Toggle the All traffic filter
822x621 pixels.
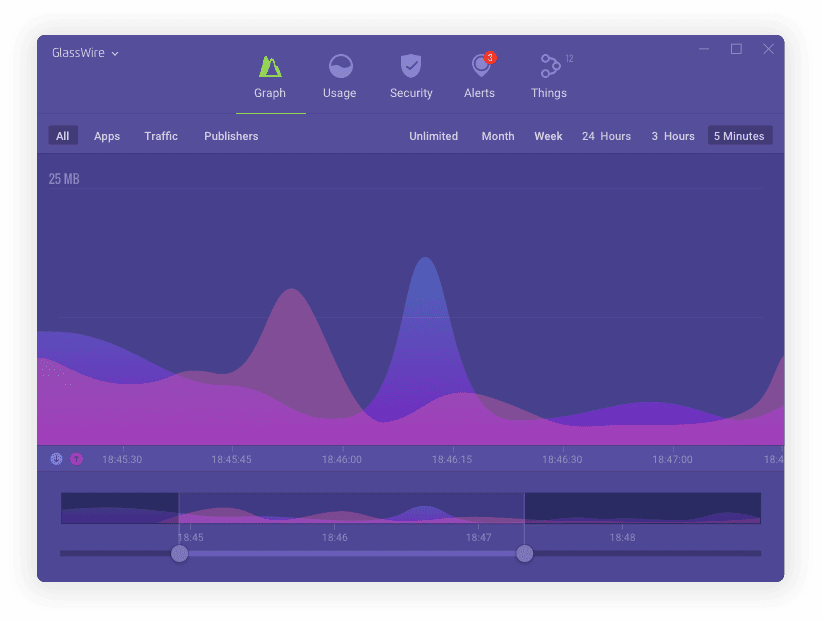63,136
